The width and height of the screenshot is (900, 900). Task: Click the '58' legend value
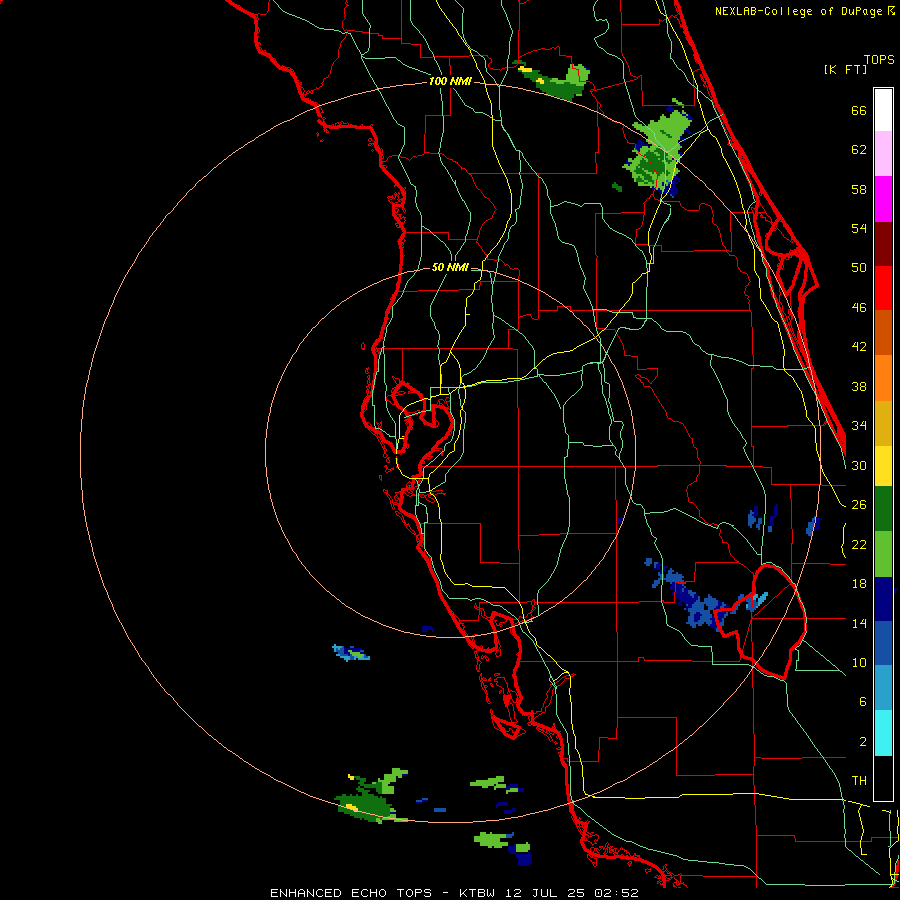coord(859,189)
